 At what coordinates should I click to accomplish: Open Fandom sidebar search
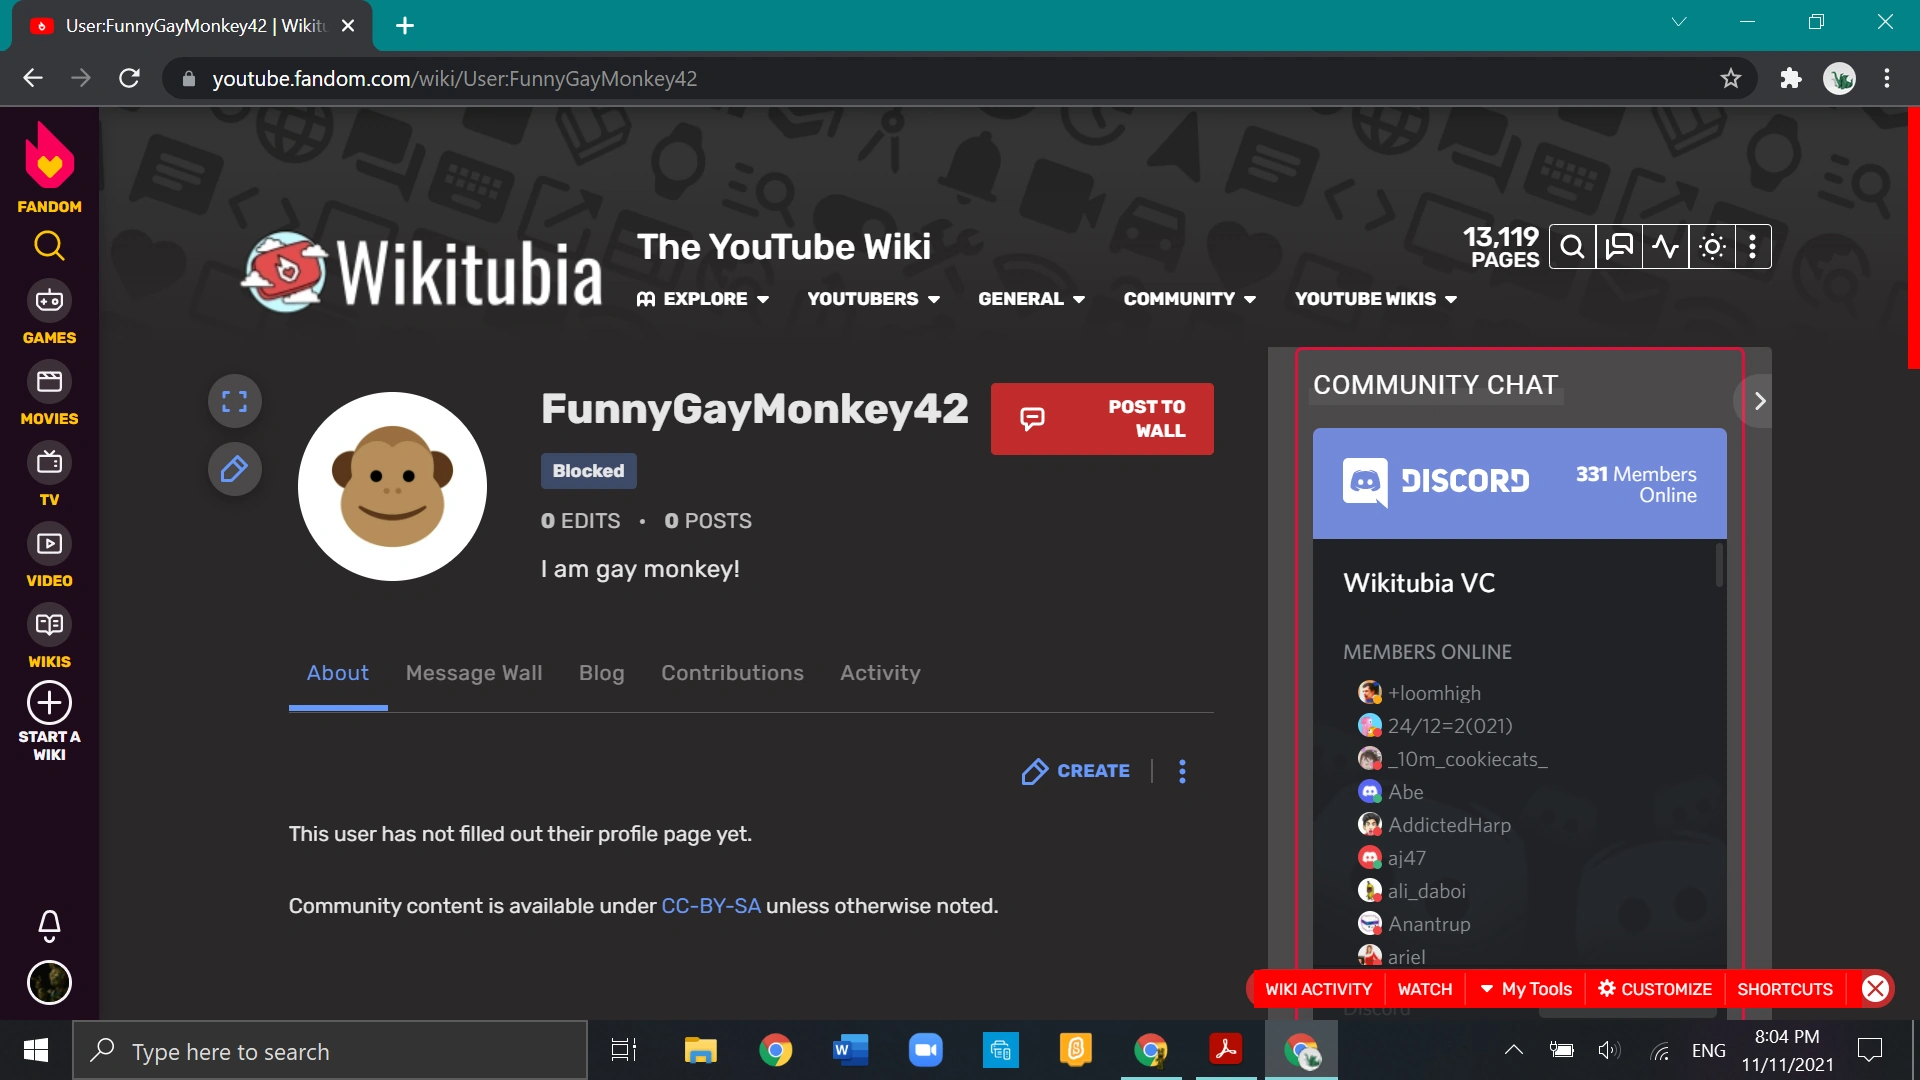(49, 246)
